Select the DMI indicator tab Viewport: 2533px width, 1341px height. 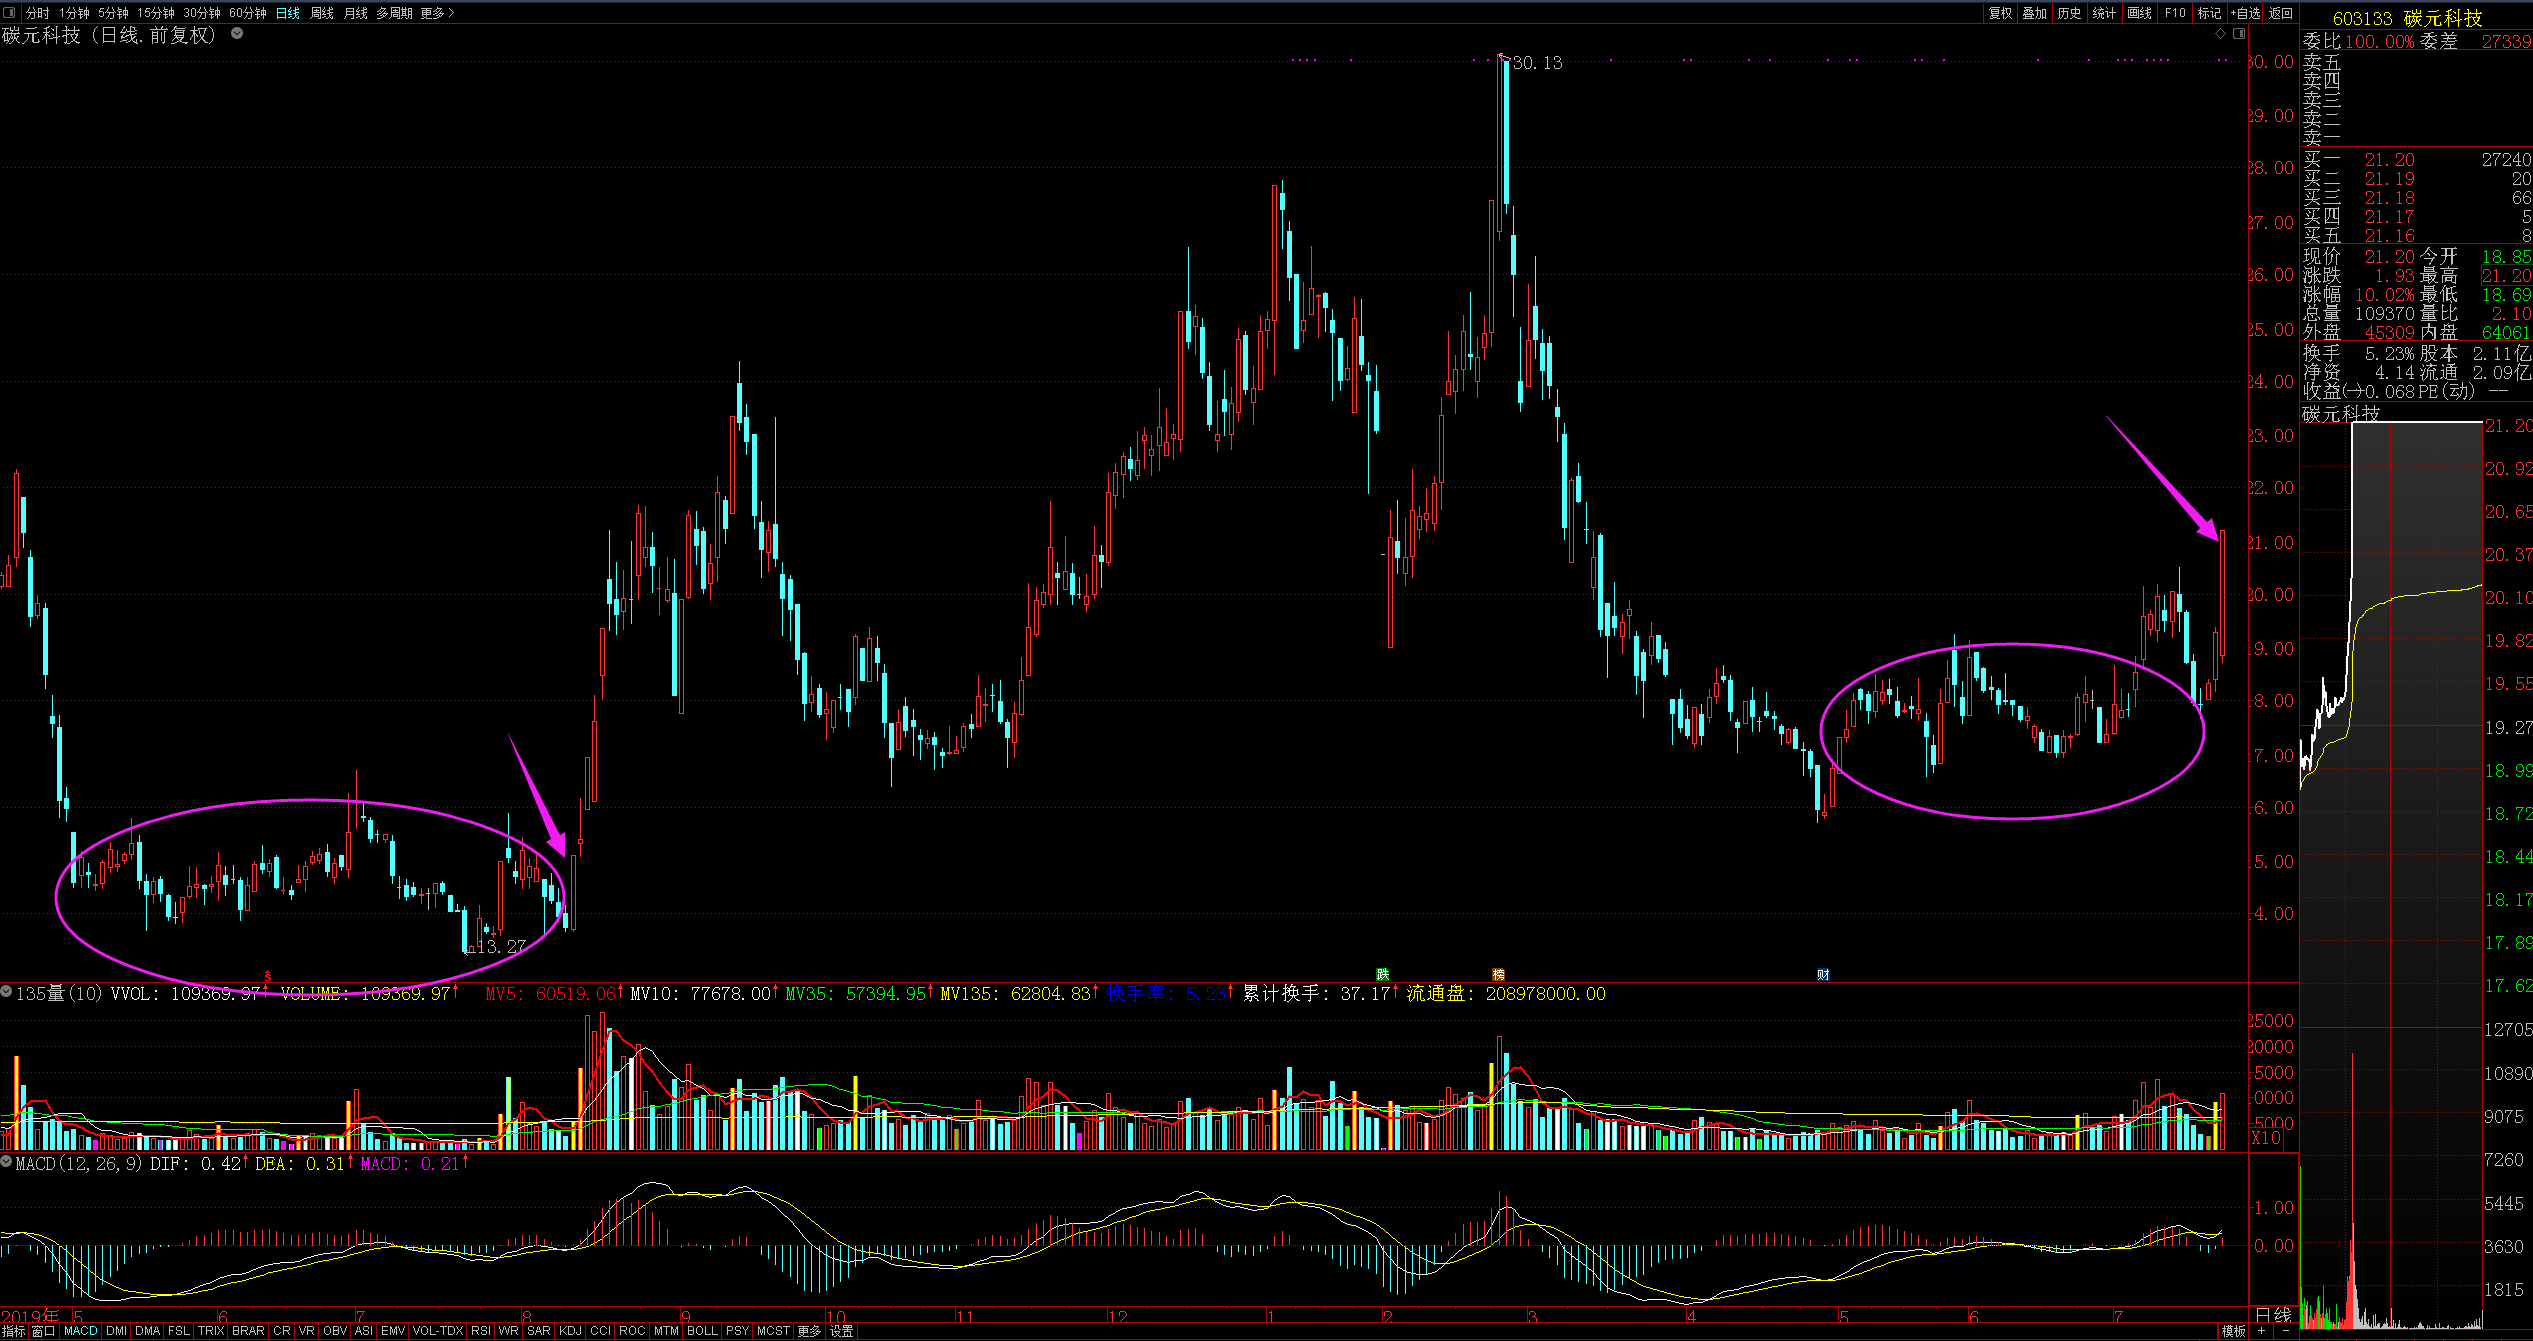click(117, 1331)
